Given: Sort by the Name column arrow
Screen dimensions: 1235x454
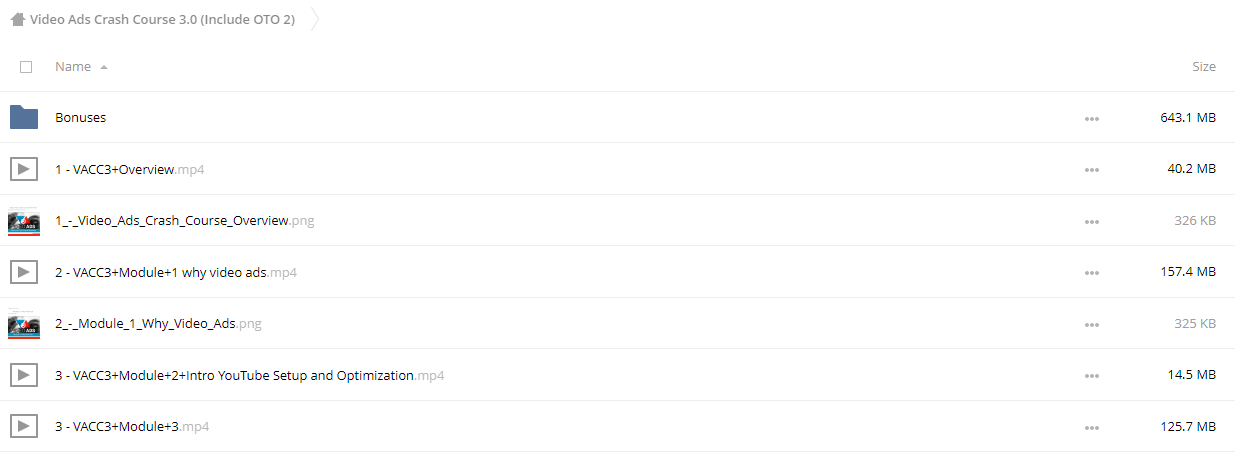Looking at the screenshot, I should 104,67.
